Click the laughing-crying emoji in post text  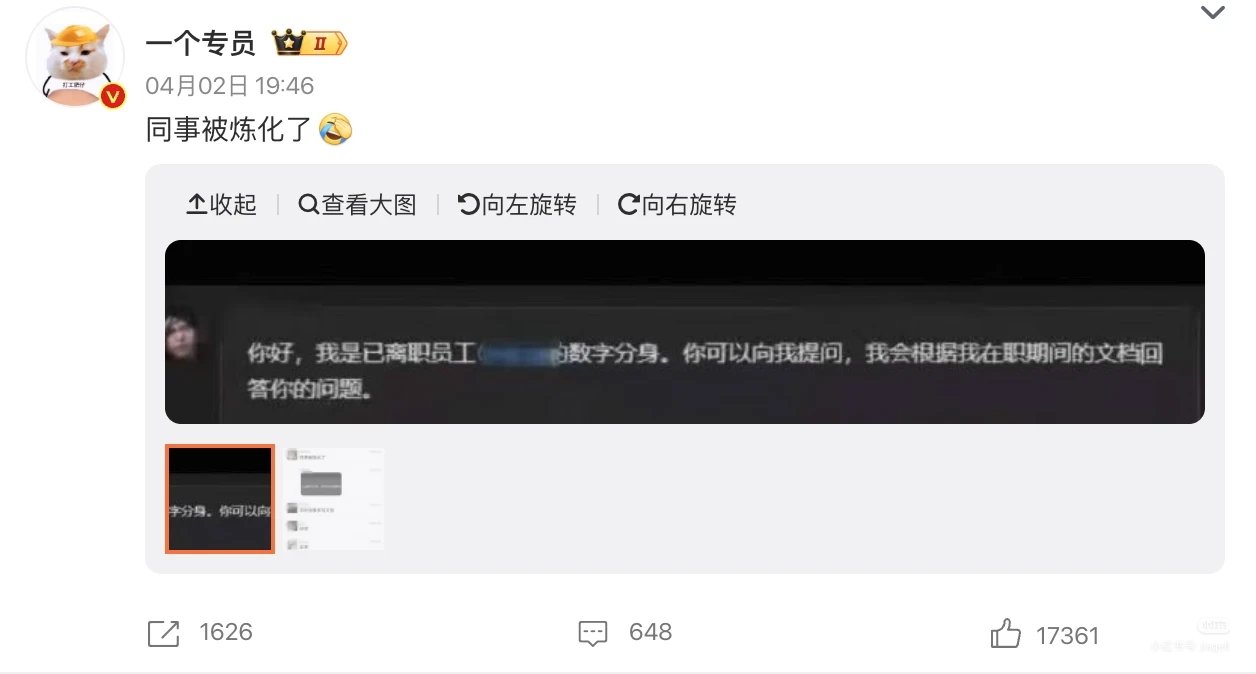click(336, 130)
